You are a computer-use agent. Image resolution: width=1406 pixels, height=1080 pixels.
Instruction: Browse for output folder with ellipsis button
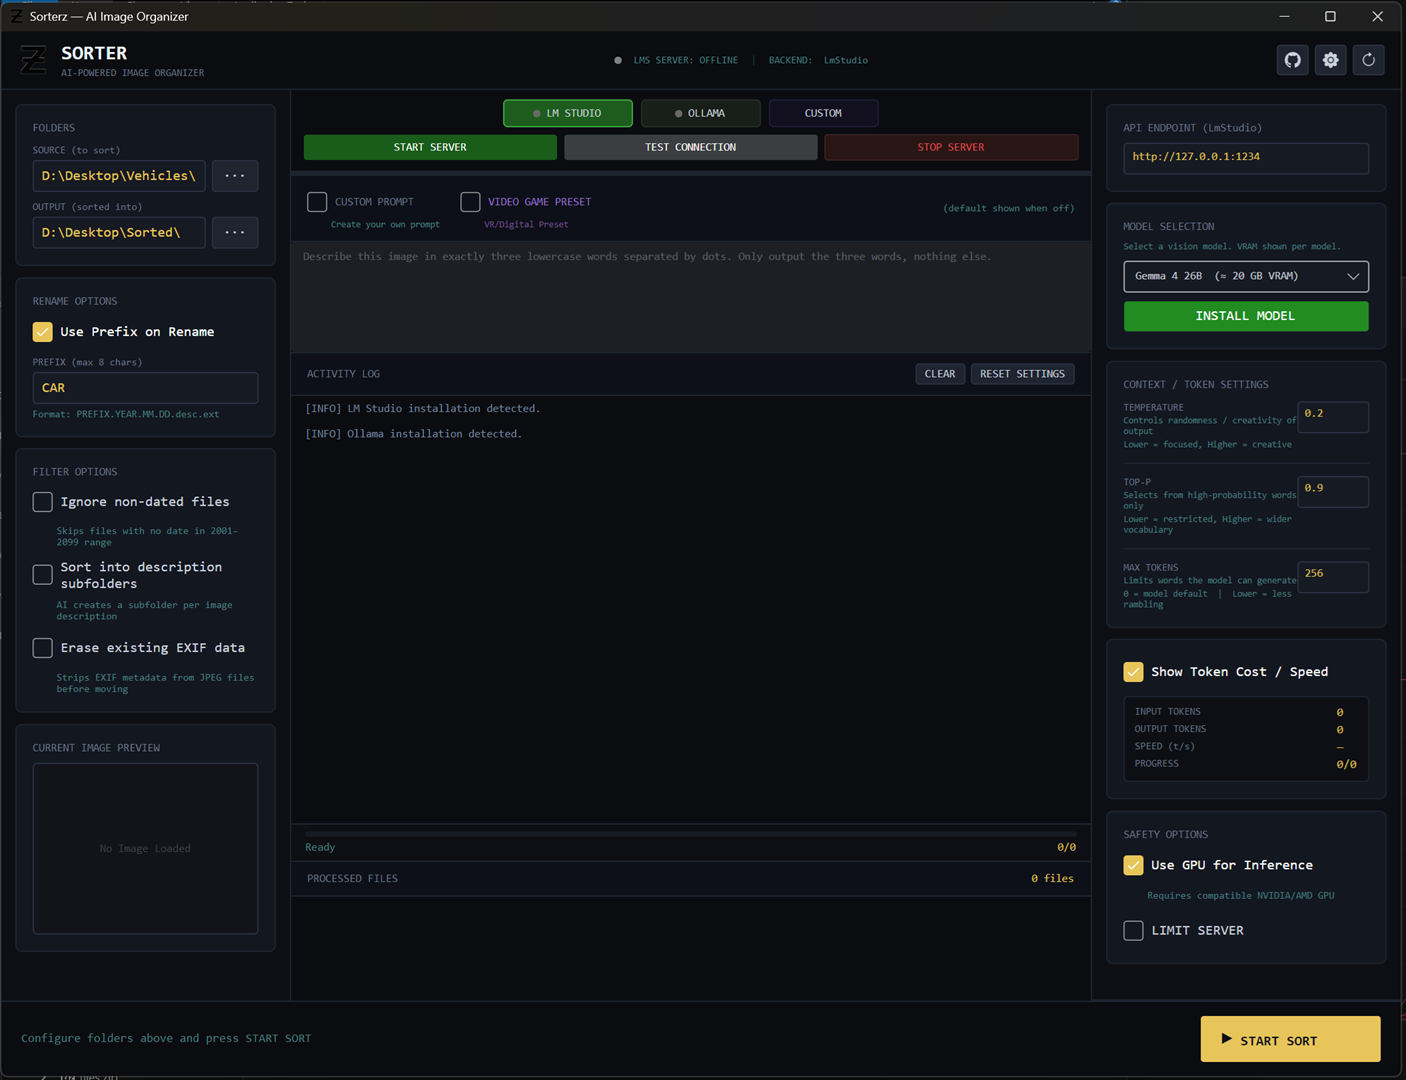[x=235, y=233]
